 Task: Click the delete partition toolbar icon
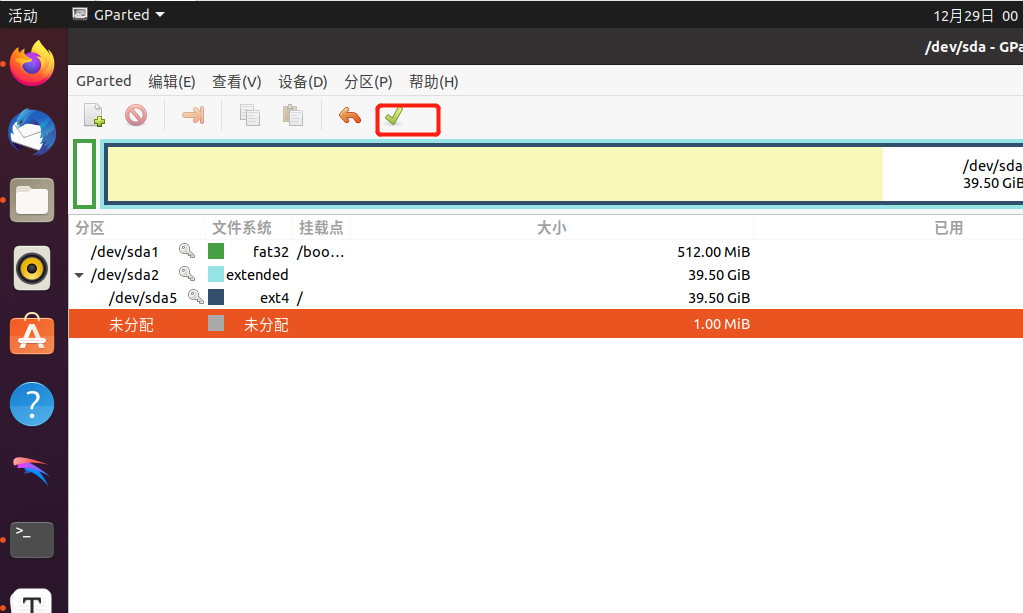click(x=136, y=116)
